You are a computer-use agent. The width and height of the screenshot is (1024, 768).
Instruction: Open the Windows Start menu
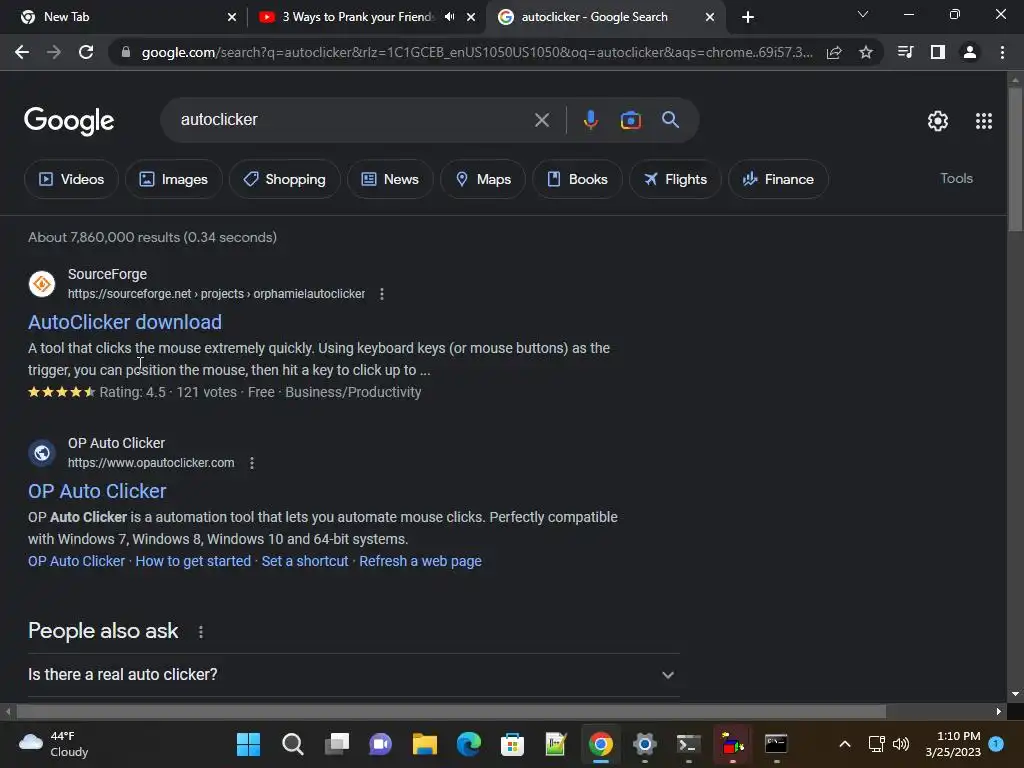tap(248, 744)
